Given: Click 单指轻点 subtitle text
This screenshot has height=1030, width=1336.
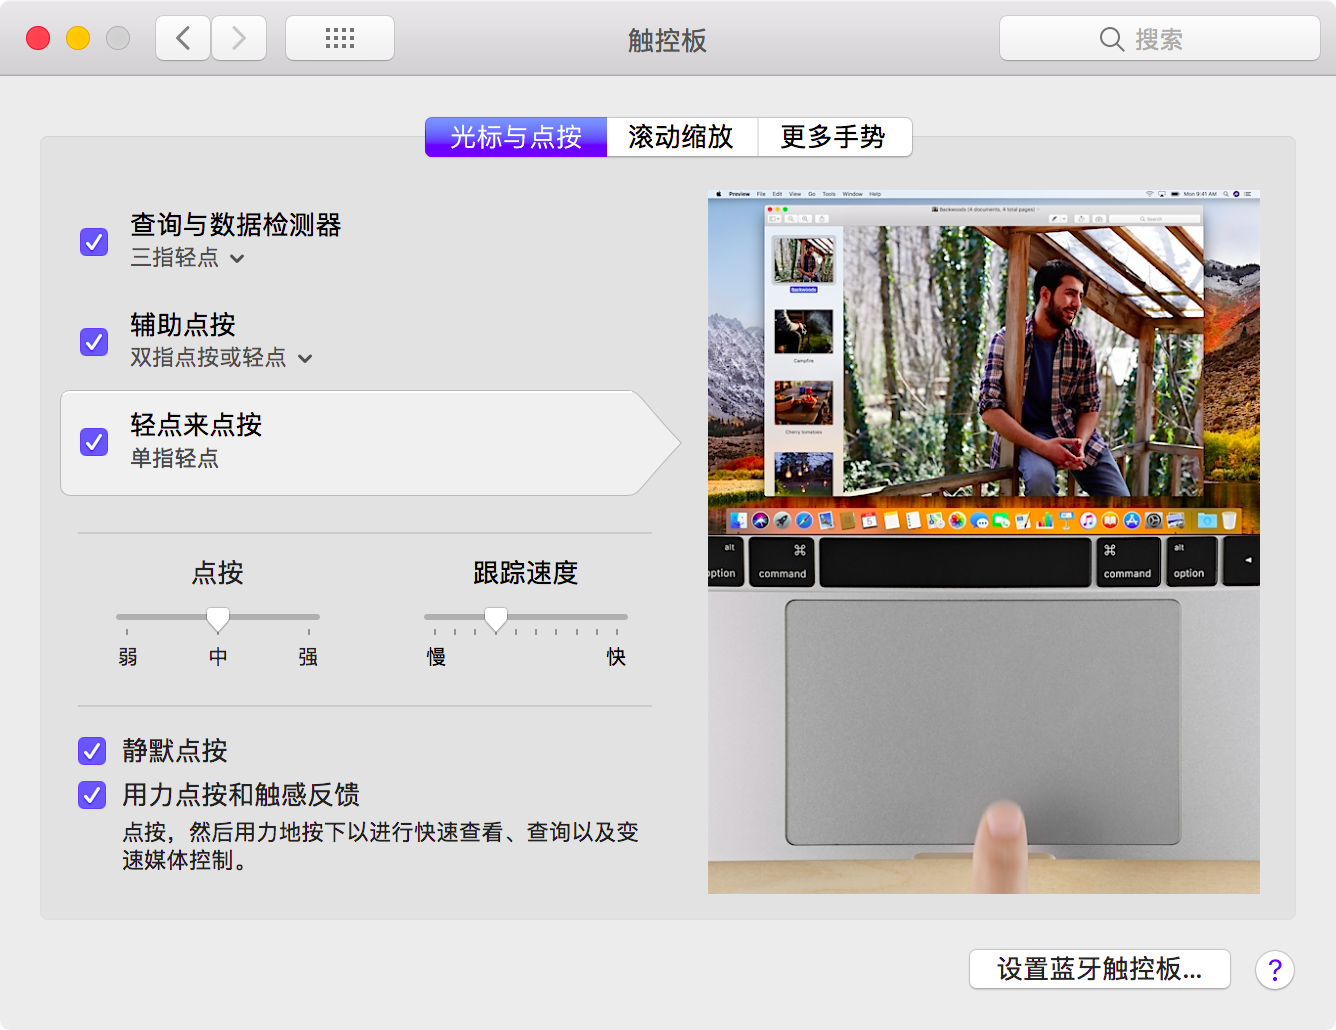Looking at the screenshot, I should point(175,458).
